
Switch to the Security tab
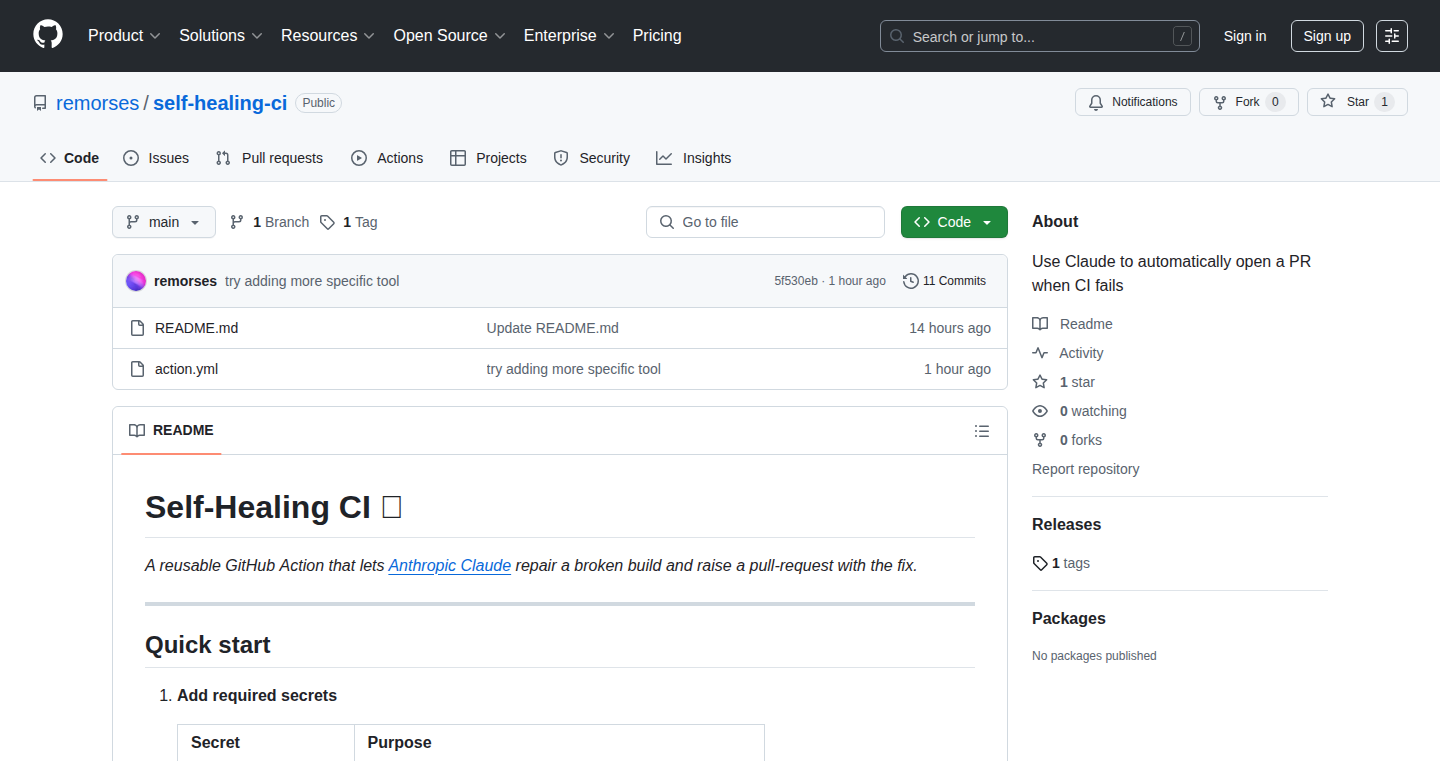(592, 158)
